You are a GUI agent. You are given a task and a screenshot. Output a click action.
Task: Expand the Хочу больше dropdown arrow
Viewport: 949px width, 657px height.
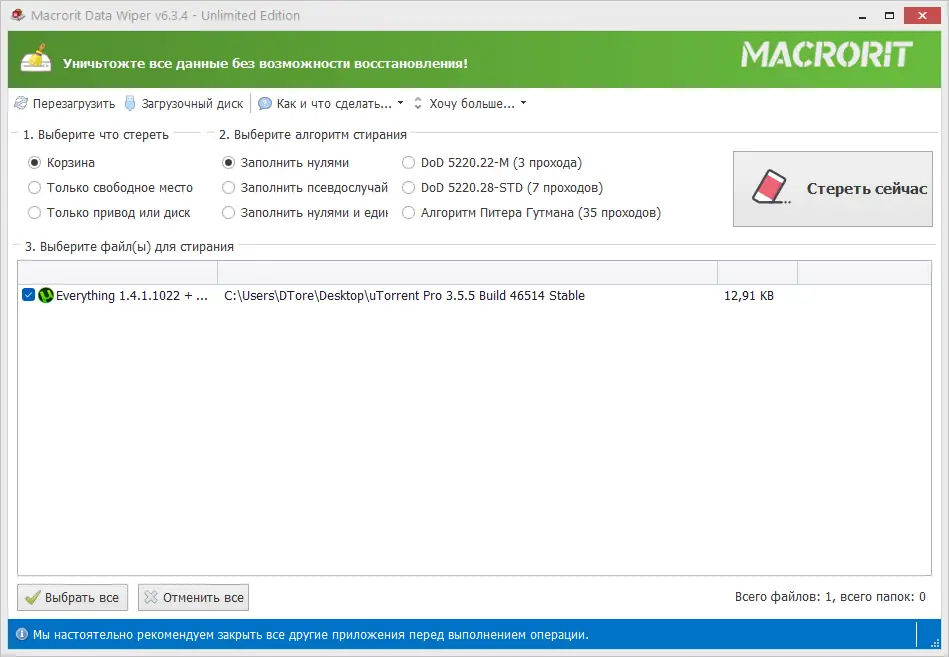click(x=524, y=103)
